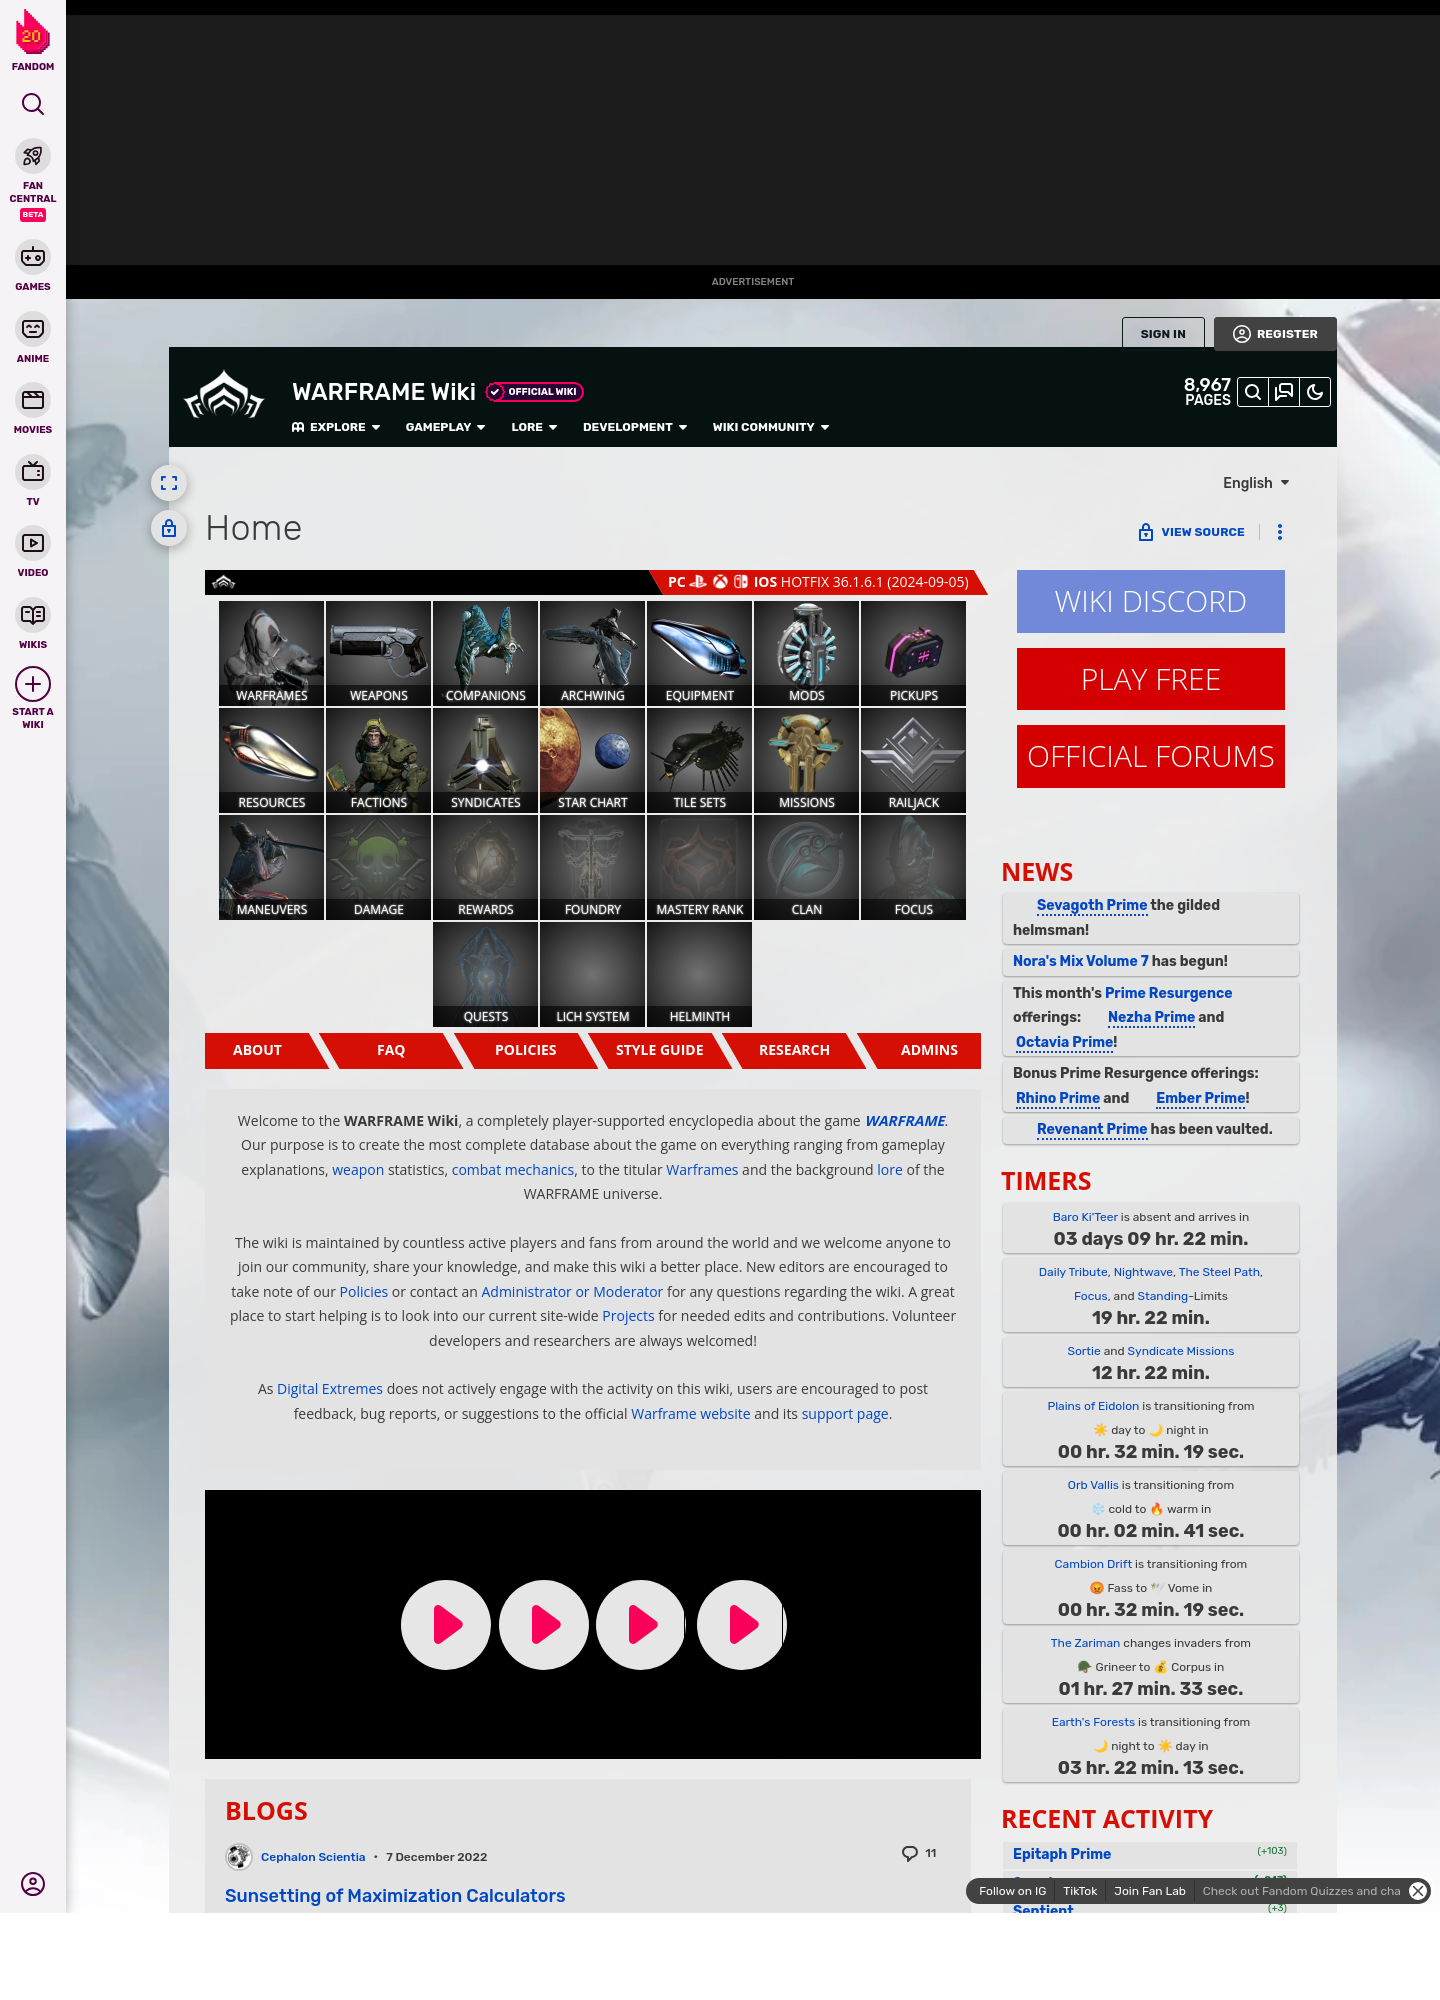Screen dimensions: 1440x2000
Task: Play the fourth video play button
Action: coord(742,1625)
